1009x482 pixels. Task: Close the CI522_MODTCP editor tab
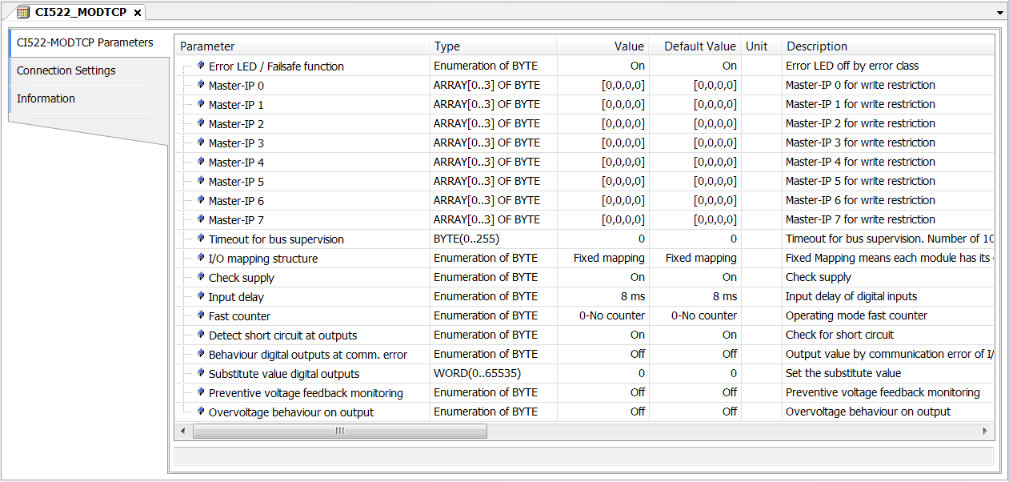[x=138, y=12]
